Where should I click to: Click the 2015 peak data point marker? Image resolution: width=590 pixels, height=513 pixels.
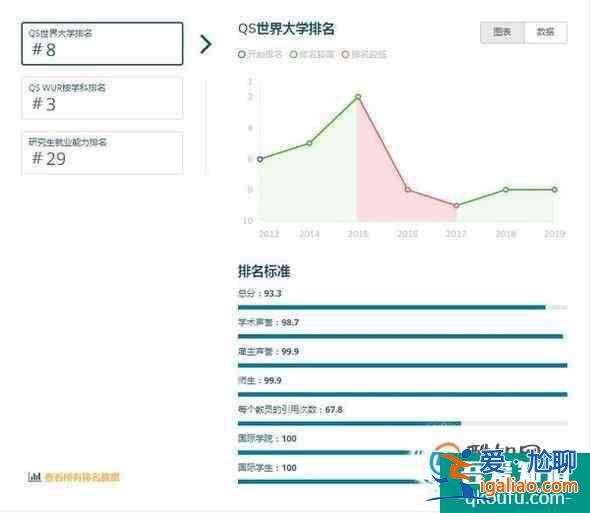click(x=358, y=97)
